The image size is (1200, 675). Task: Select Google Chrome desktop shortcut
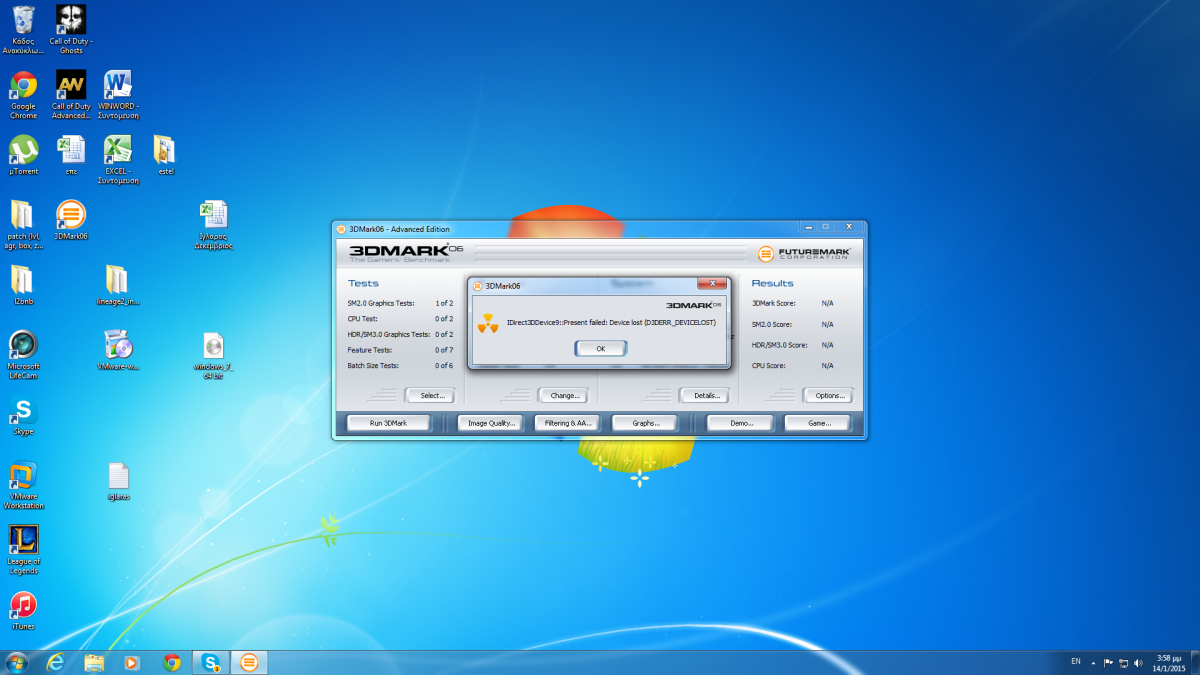(23, 95)
